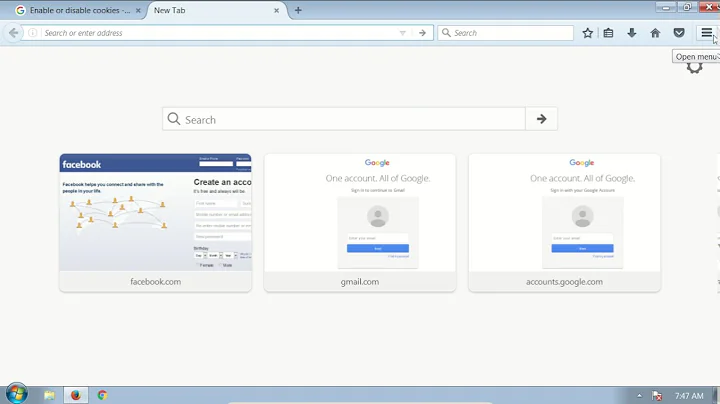The height and width of the screenshot is (404, 720).
Task: Show bookmarks list icon
Action: [608, 33]
